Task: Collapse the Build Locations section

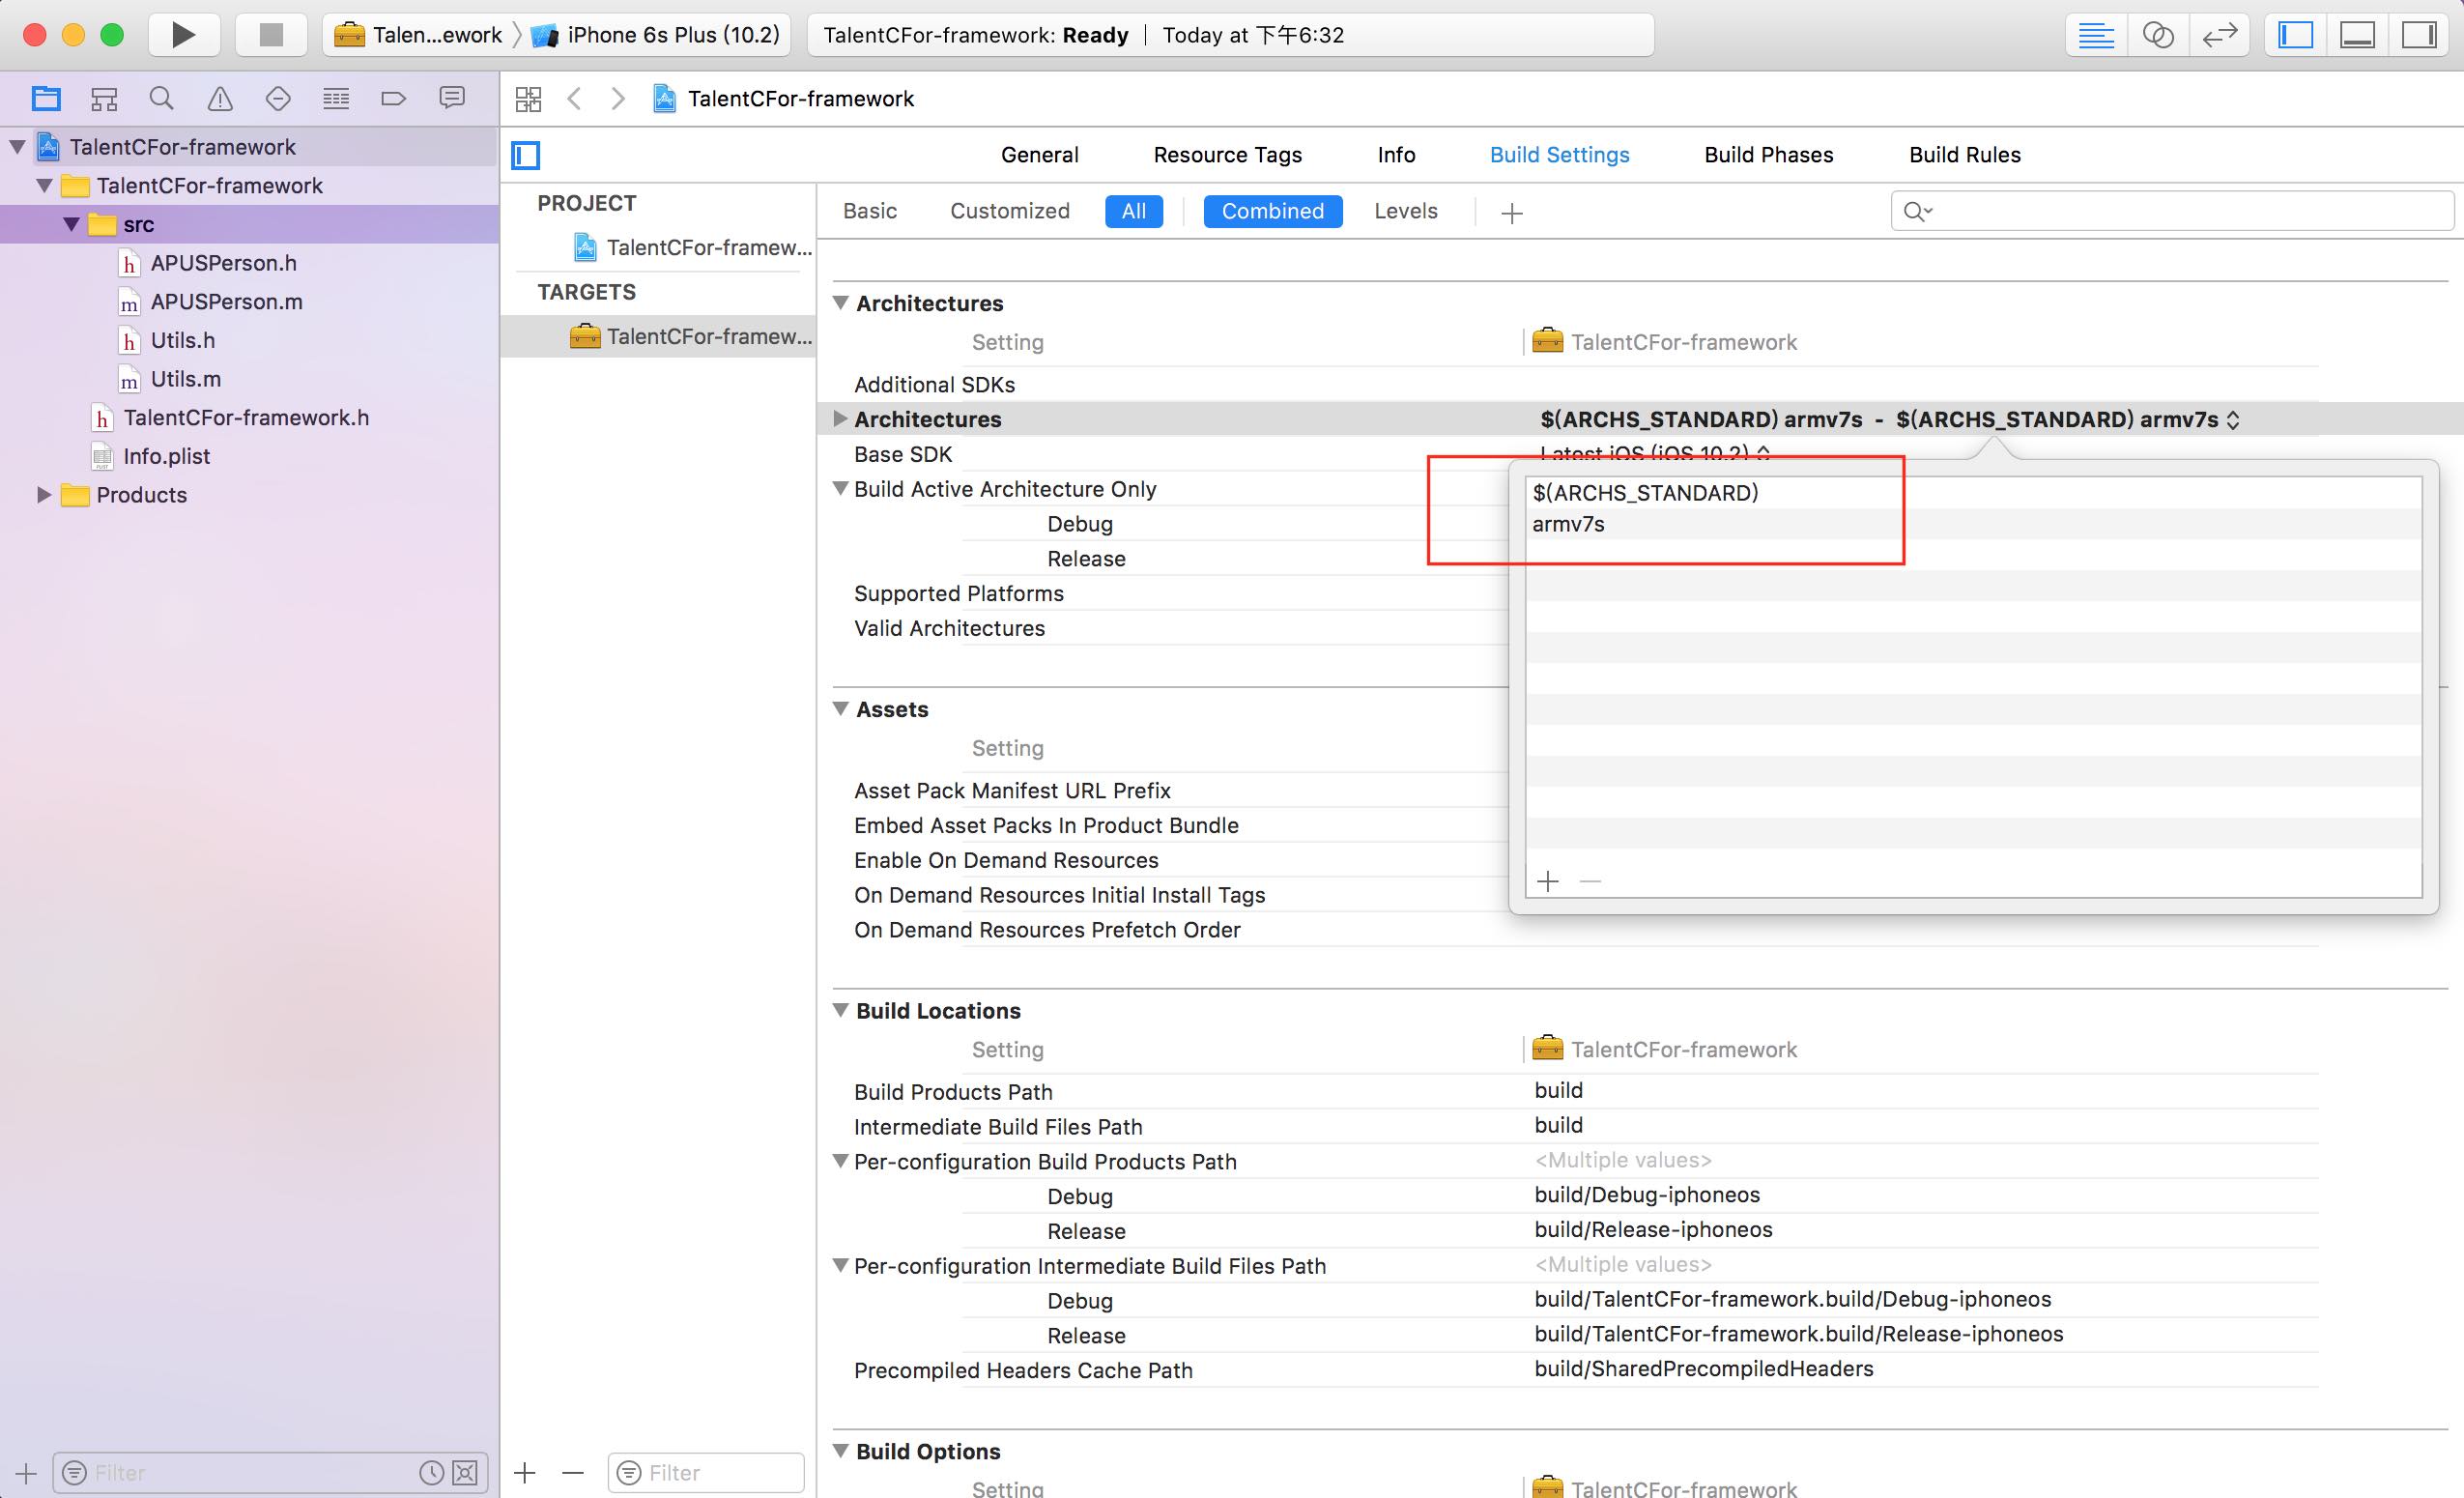Action: tap(841, 1010)
